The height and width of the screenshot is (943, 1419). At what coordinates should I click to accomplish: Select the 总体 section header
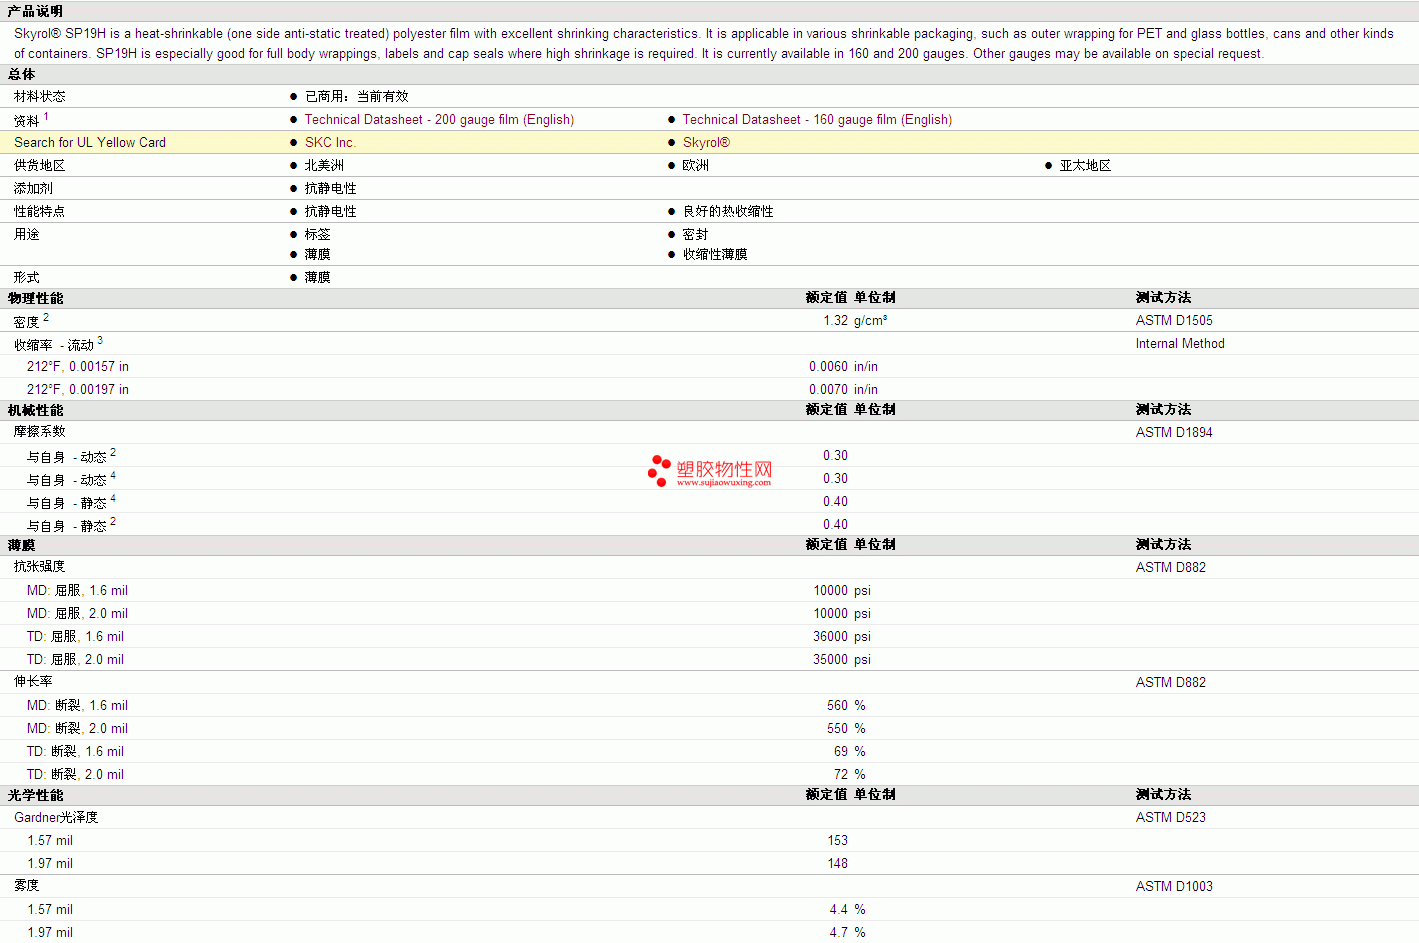21,74
